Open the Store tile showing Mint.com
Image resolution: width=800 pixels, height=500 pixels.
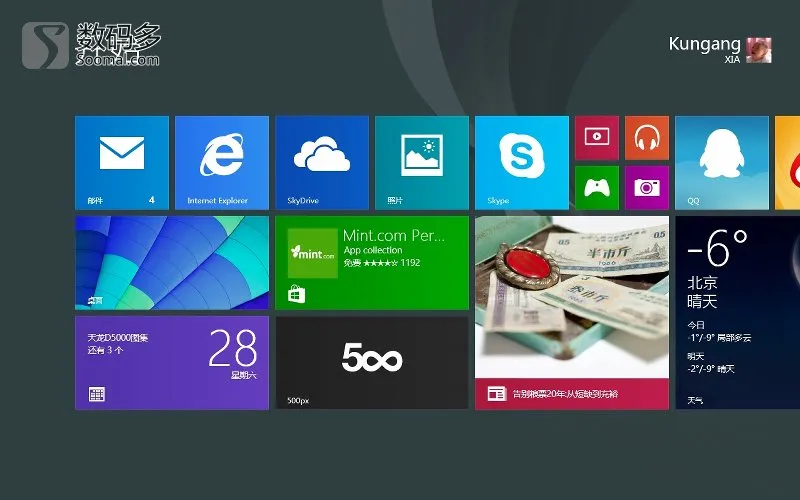371,263
